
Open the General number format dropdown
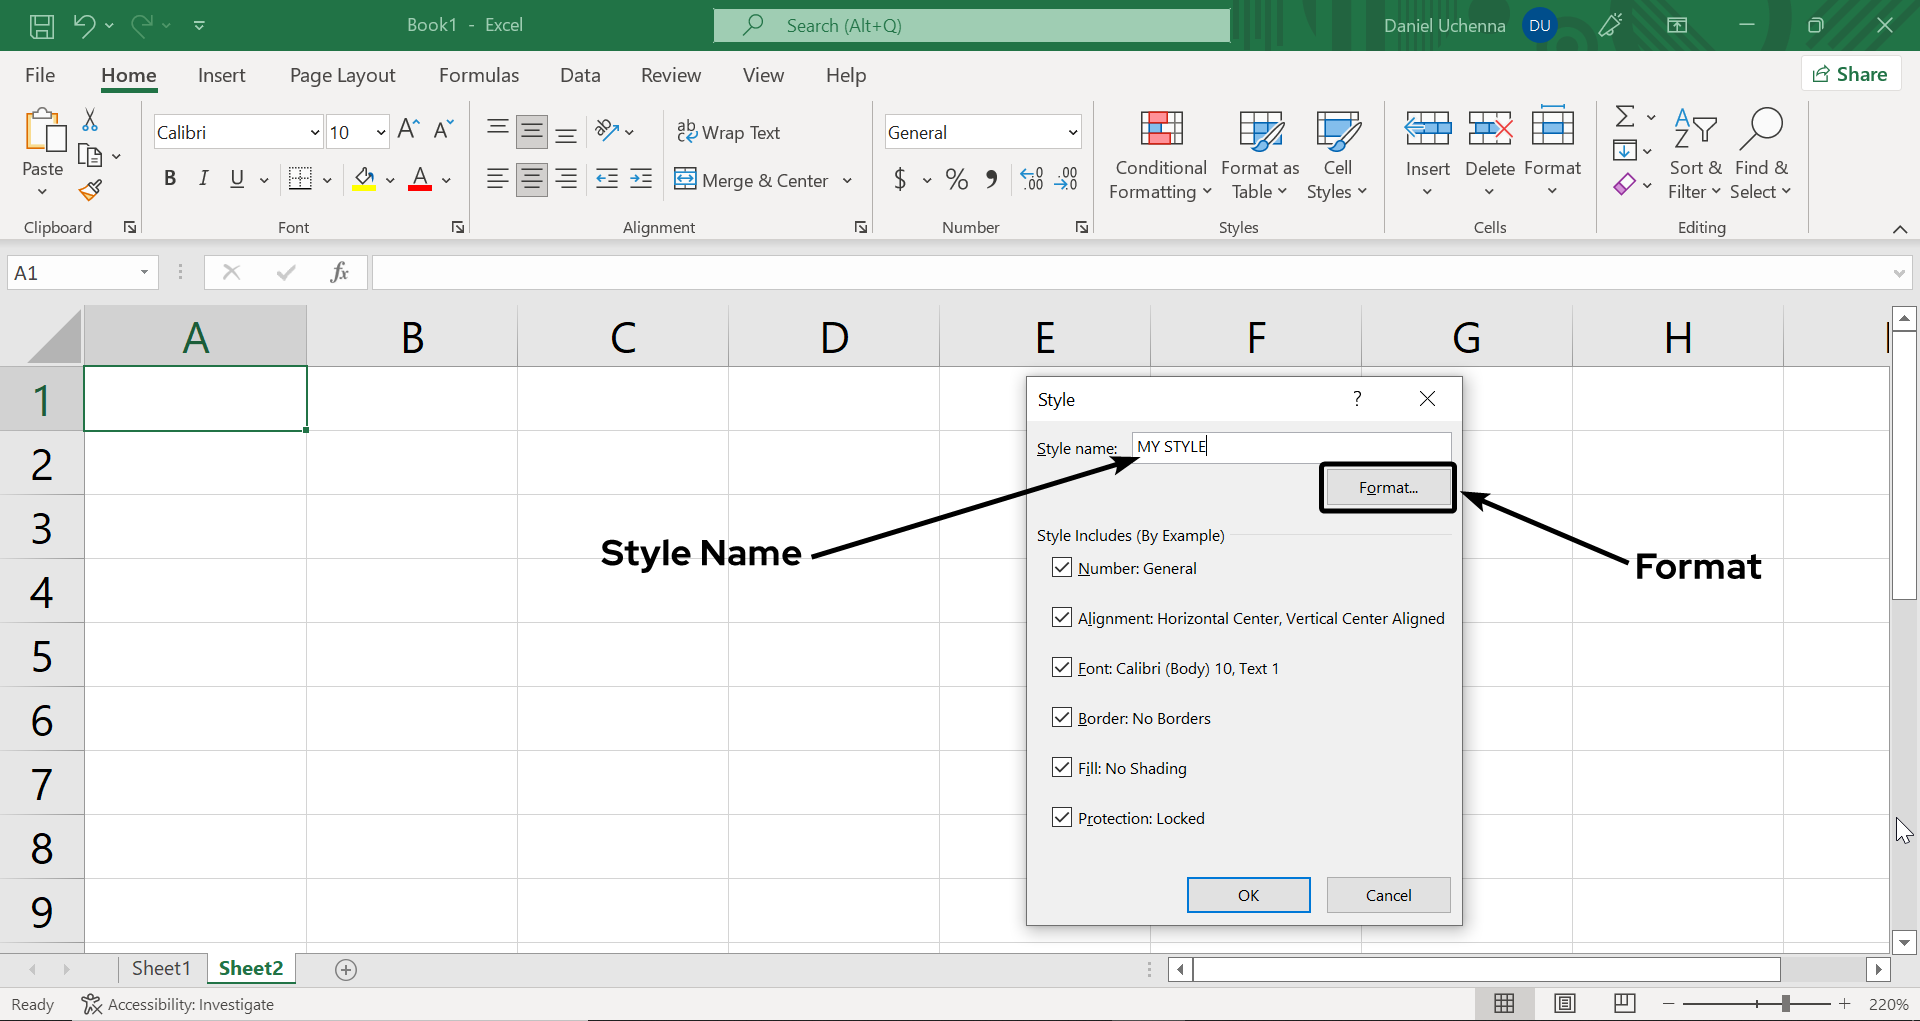coord(1069,131)
